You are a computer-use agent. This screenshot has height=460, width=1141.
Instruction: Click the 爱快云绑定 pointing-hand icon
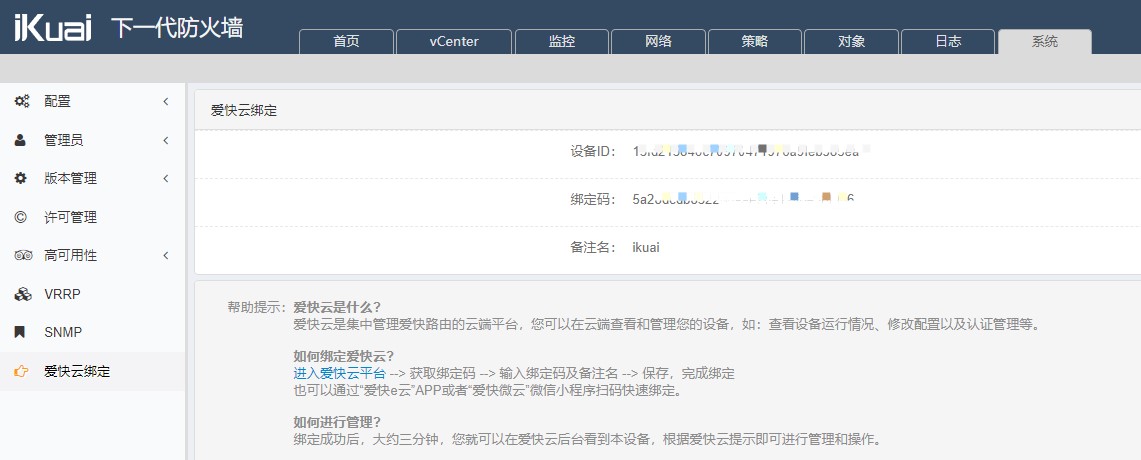click(x=21, y=371)
